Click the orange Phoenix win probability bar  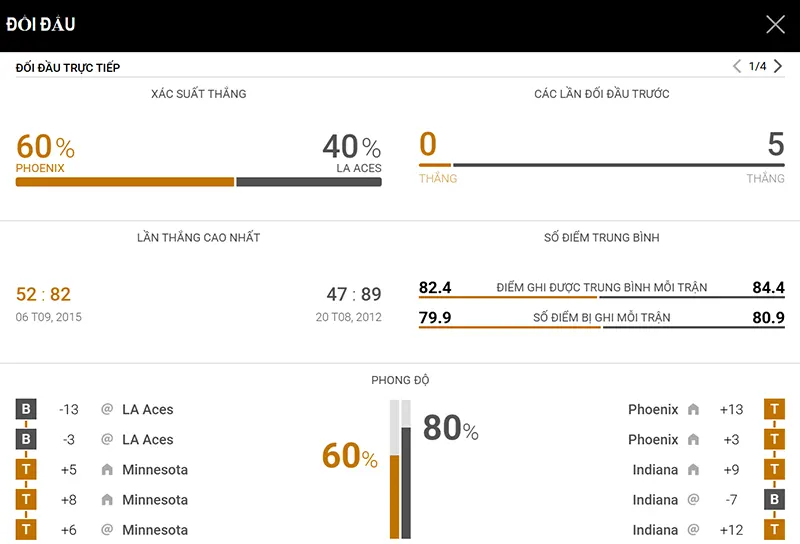pyautogui.click(x=125, y=182)
